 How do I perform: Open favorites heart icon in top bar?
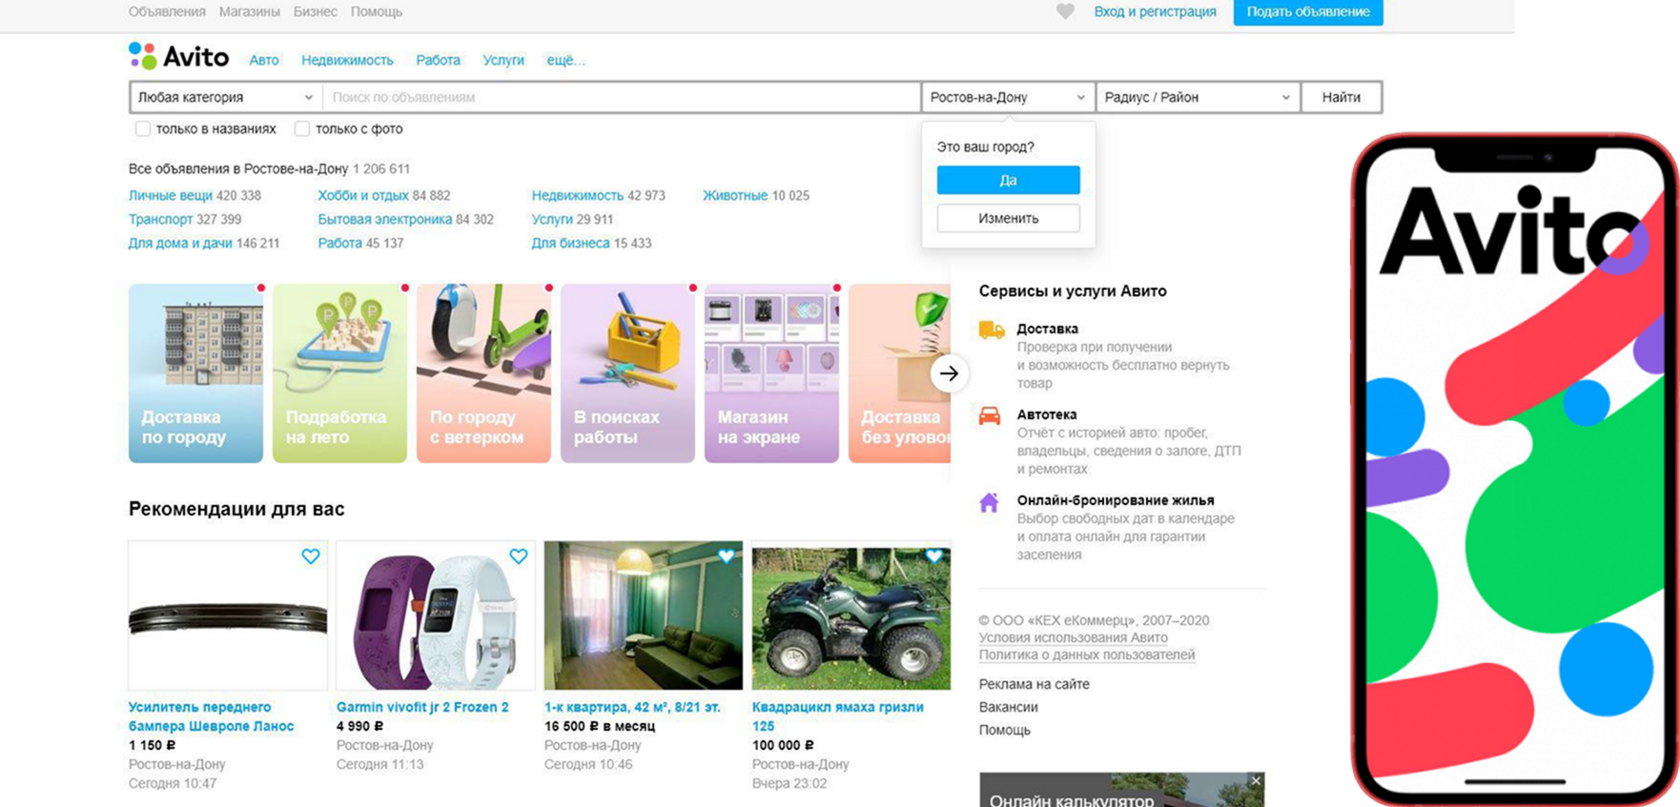tap(1065, 12)
